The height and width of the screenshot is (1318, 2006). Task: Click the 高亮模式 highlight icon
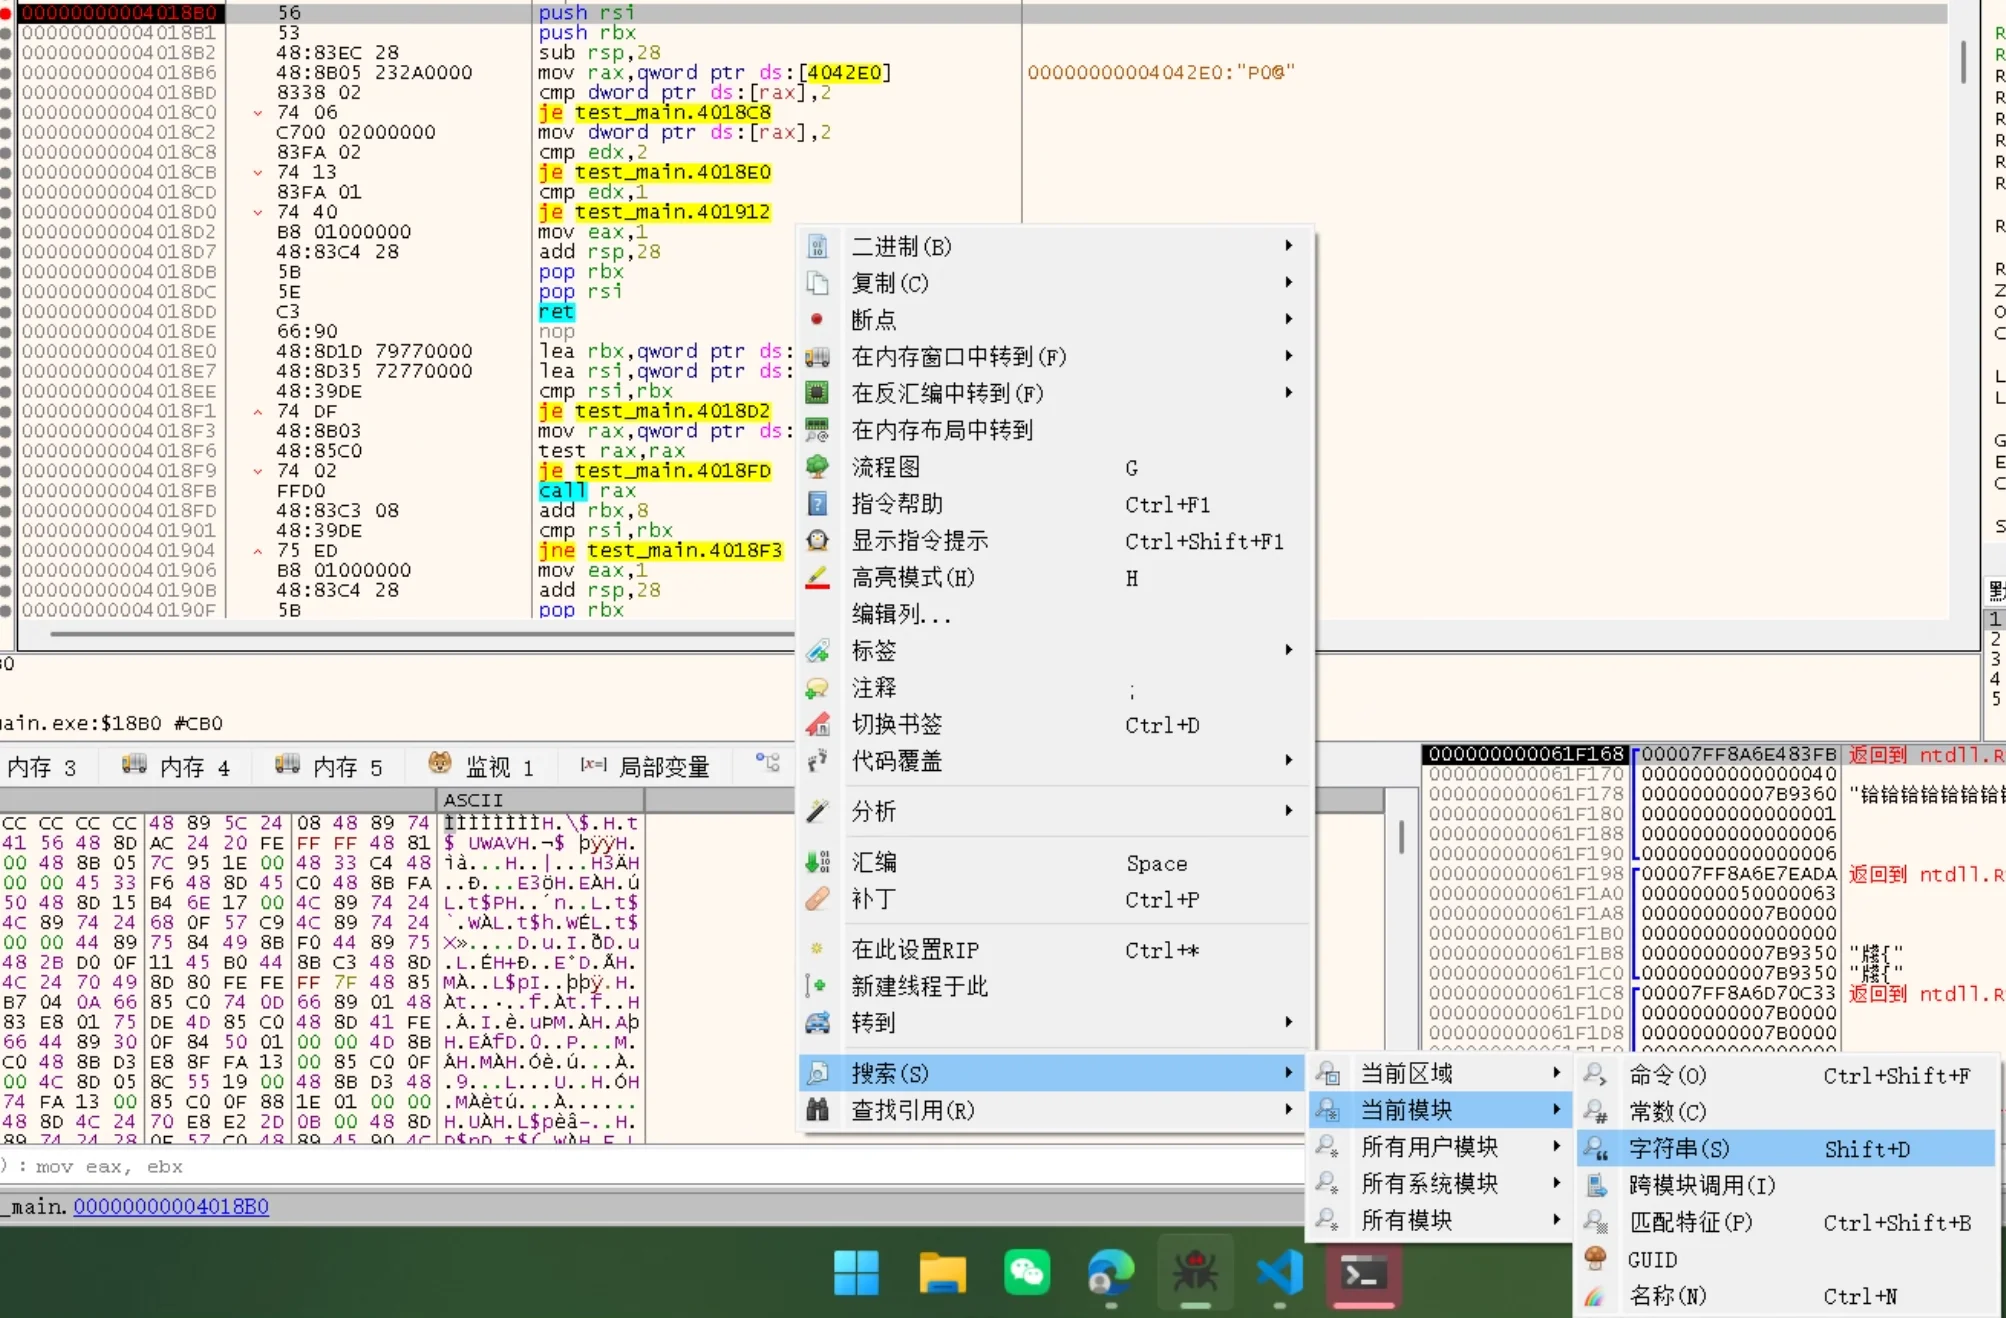pyautogui.click(x=817, y=577)
